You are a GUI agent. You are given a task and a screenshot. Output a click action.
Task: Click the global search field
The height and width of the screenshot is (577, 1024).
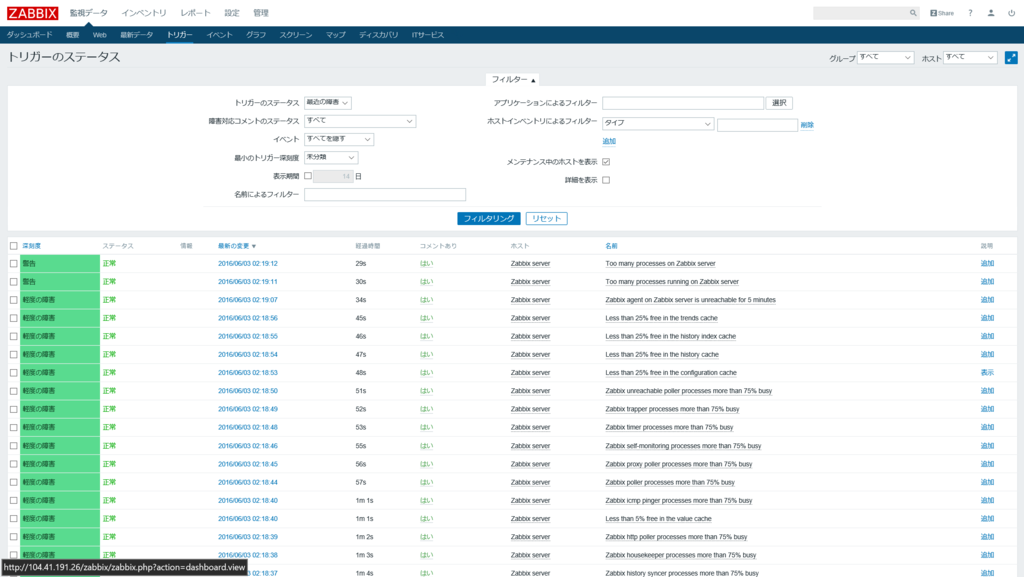coord(861,13)
